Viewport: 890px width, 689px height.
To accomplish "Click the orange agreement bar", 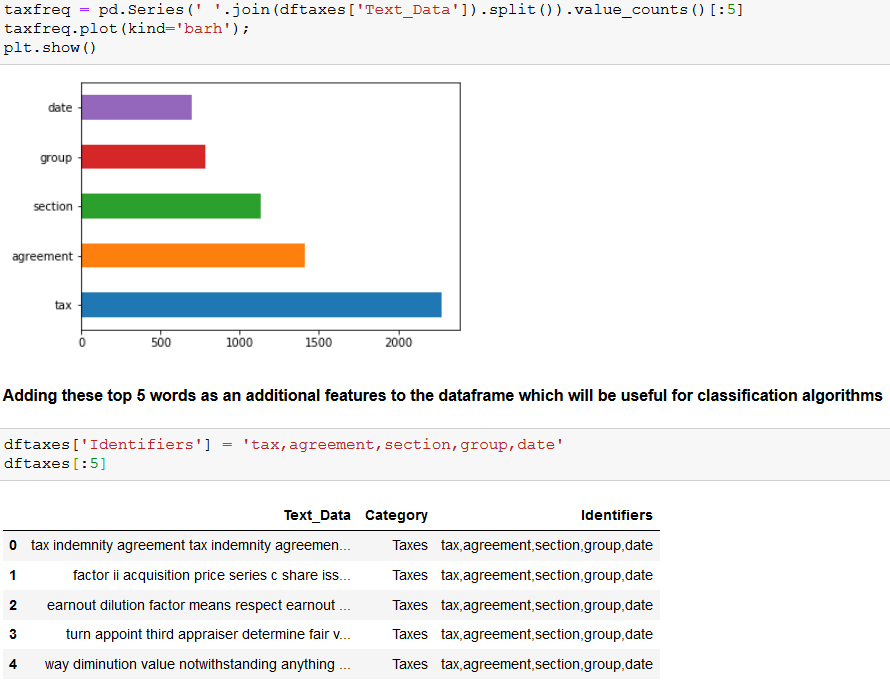I will pyautogui.click(x=193, y=256).
